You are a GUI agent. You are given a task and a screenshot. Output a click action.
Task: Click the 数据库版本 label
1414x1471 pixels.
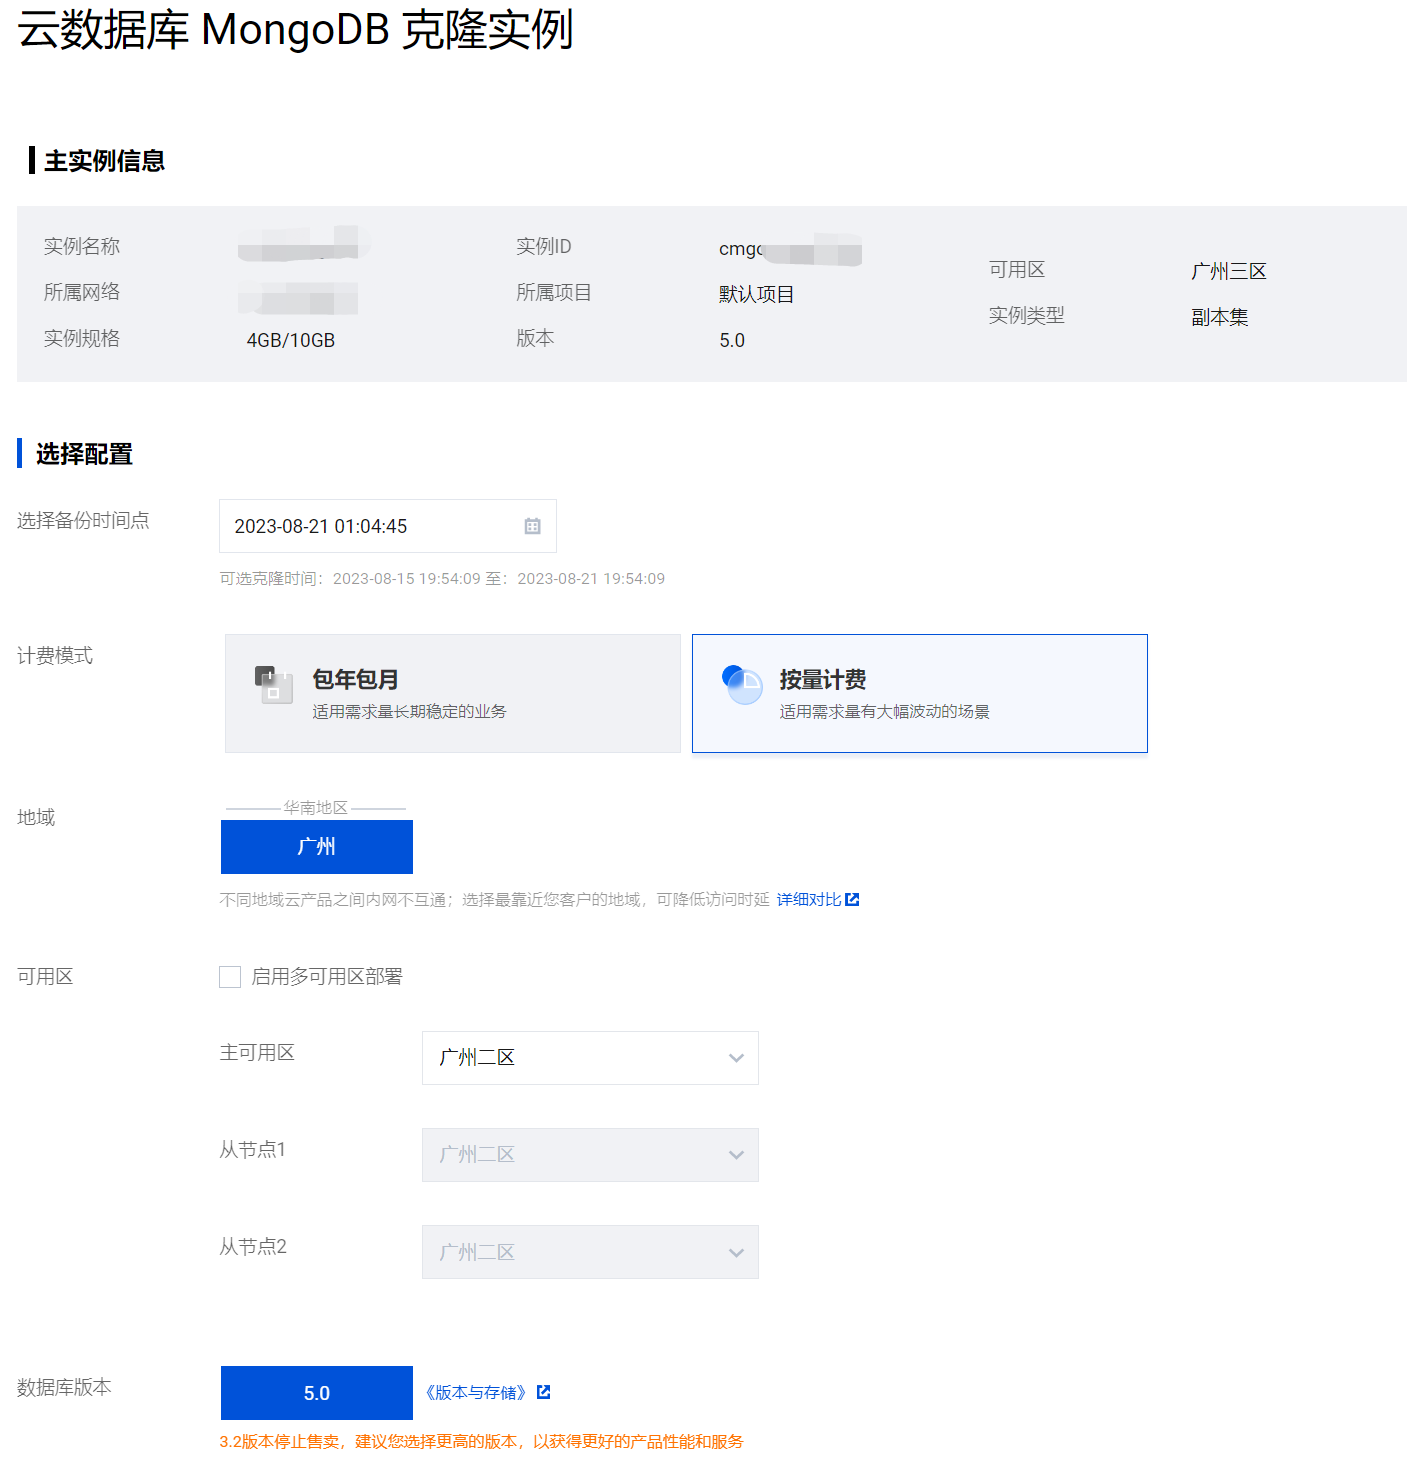pos(64,1387)
